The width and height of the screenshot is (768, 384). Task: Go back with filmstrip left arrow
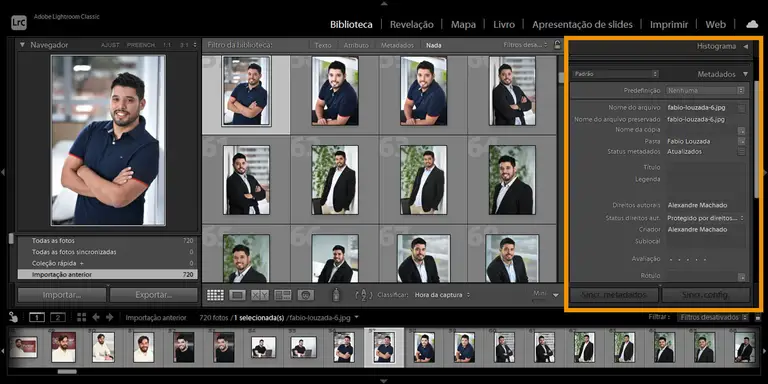[96, 317]
